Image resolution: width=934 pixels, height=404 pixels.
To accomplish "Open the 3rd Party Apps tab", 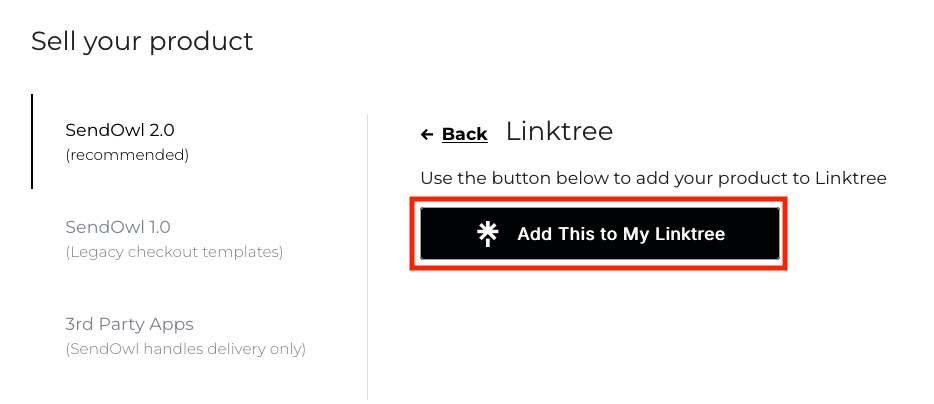I will tap(185, 336).
